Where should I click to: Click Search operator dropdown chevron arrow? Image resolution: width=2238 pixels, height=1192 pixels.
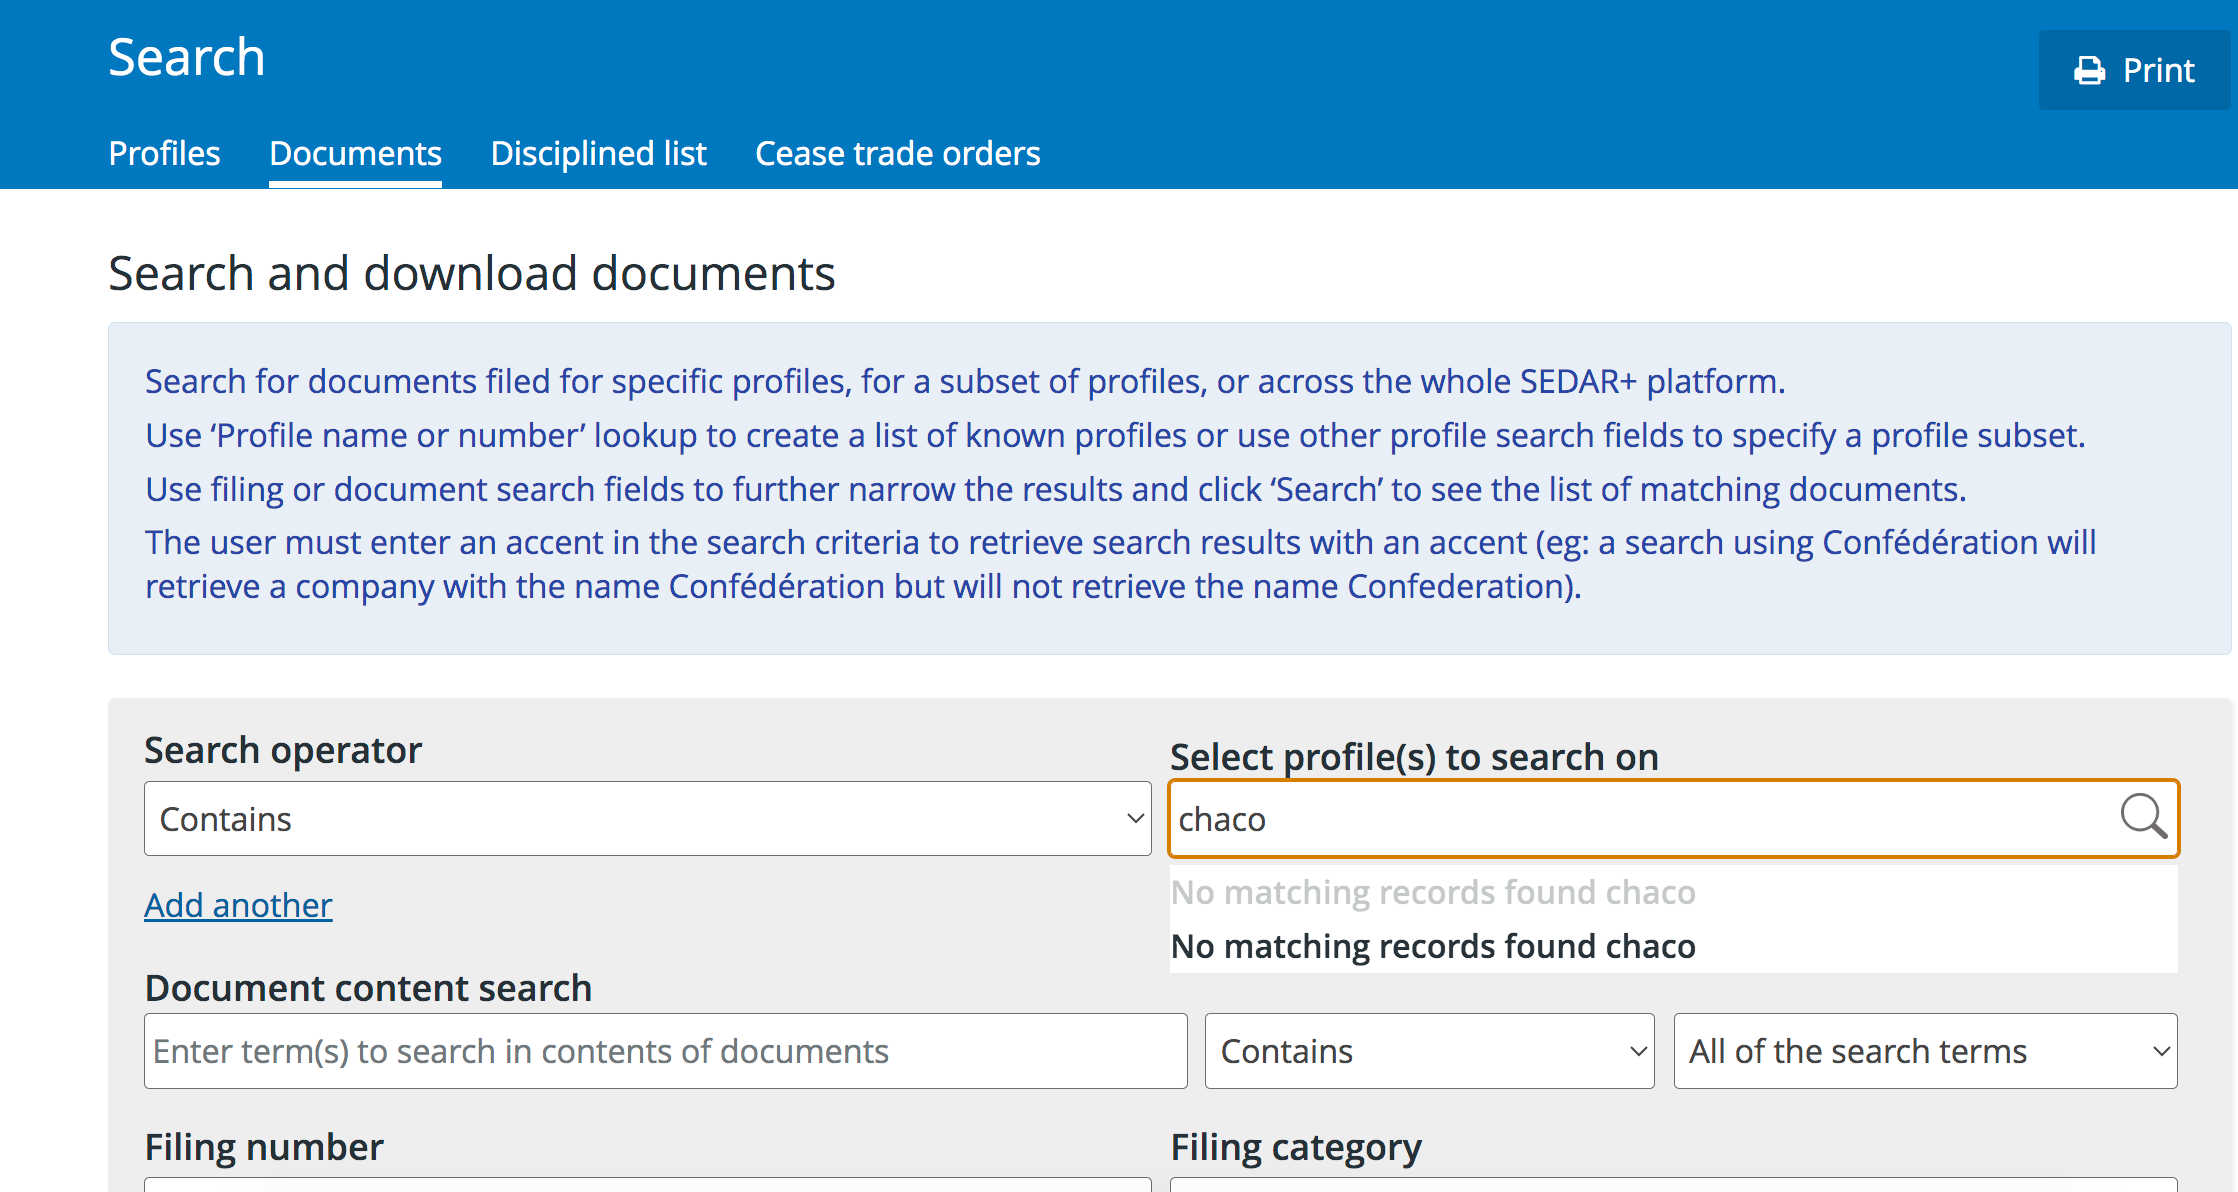click(x=1135, y=819)
